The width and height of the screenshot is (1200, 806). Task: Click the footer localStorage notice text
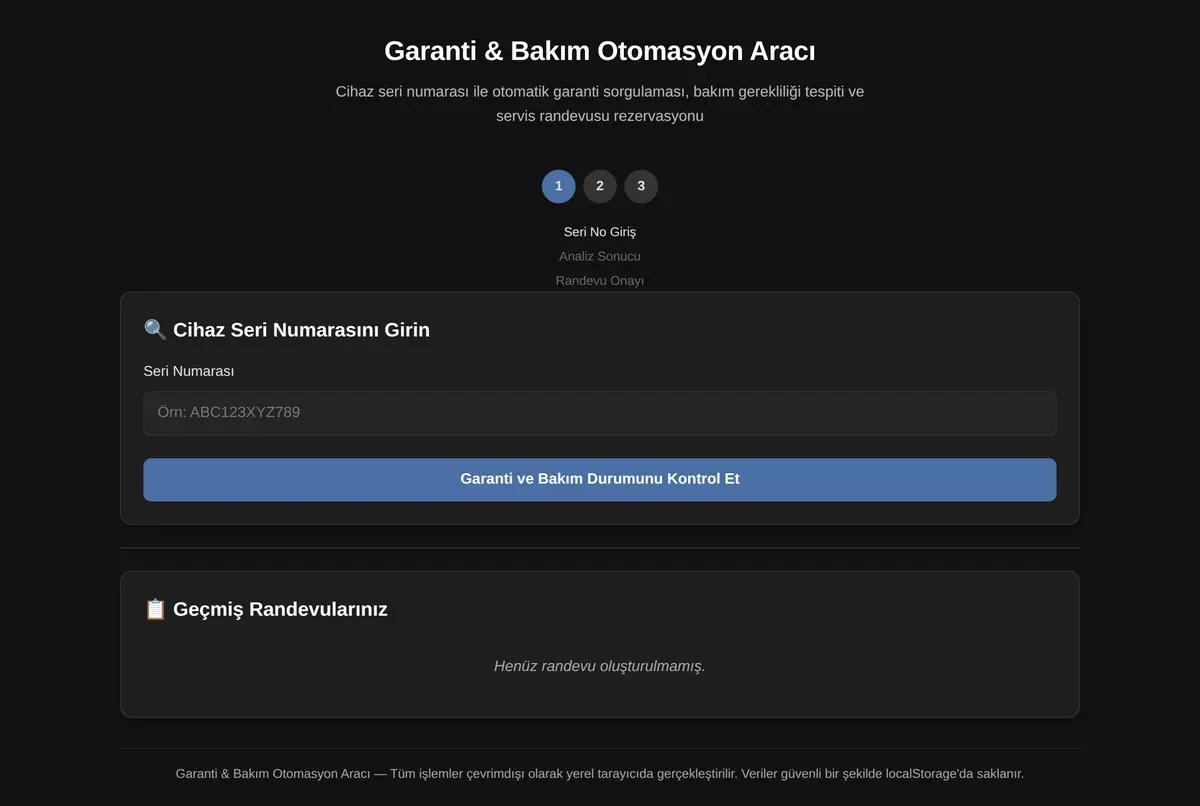pos(600,774)
